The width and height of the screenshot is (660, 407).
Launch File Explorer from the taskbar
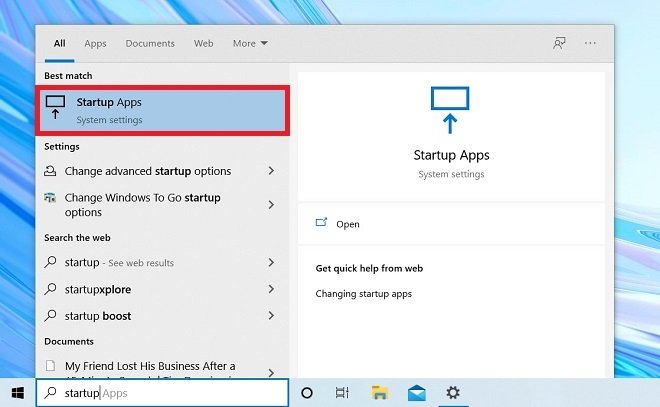tap(380, 393)
